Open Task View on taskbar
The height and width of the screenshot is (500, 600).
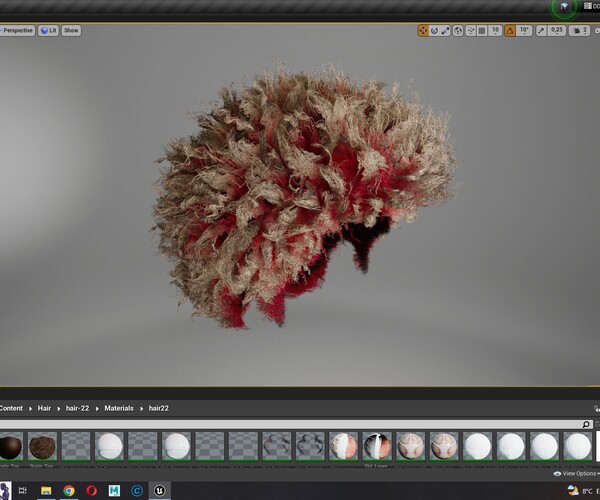tap(23, 490)
